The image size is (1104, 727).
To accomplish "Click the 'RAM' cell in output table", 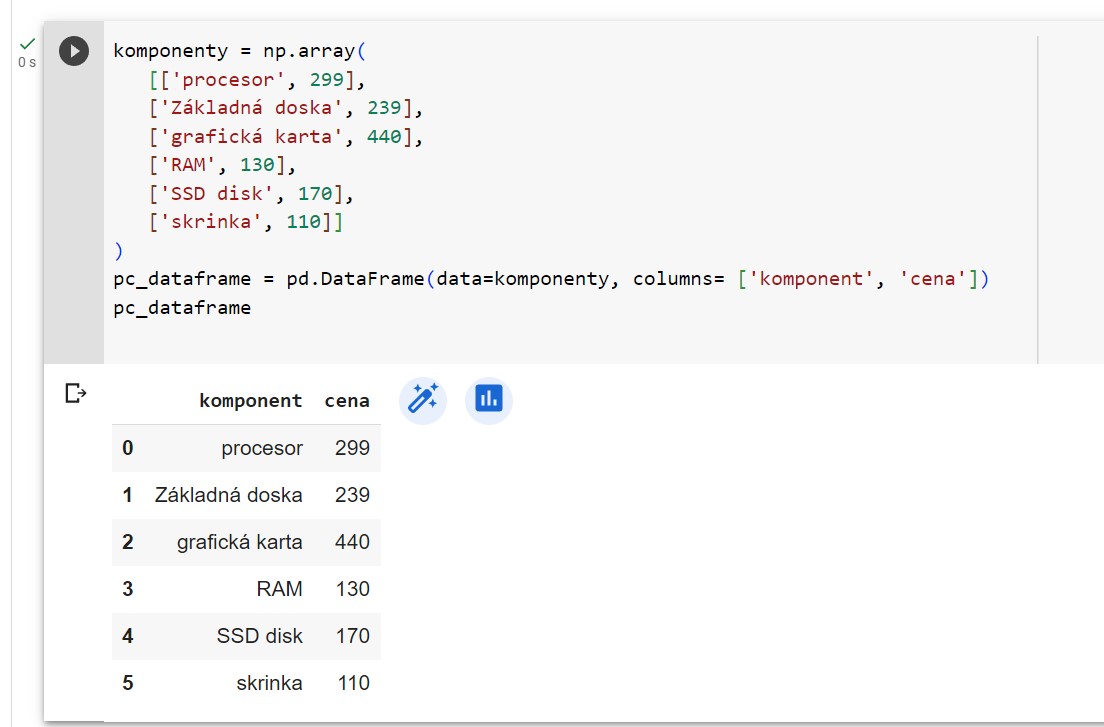I will pos(279,589).
